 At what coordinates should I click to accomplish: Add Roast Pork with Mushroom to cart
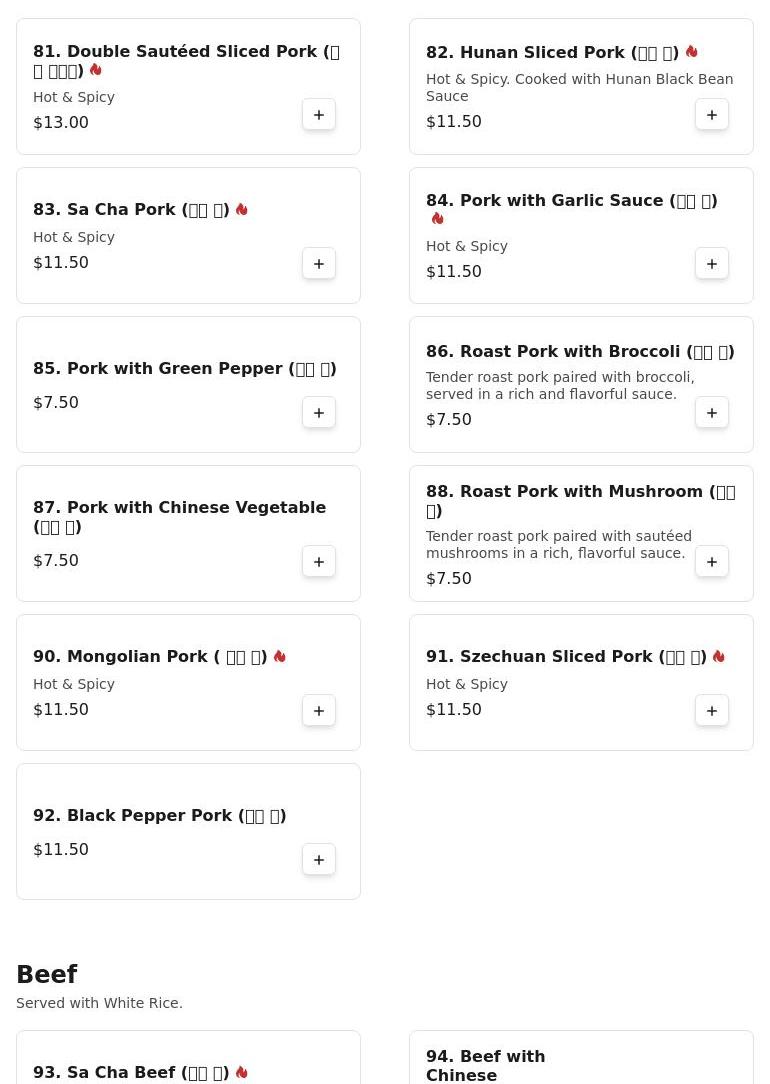click(x=712, y=562)
